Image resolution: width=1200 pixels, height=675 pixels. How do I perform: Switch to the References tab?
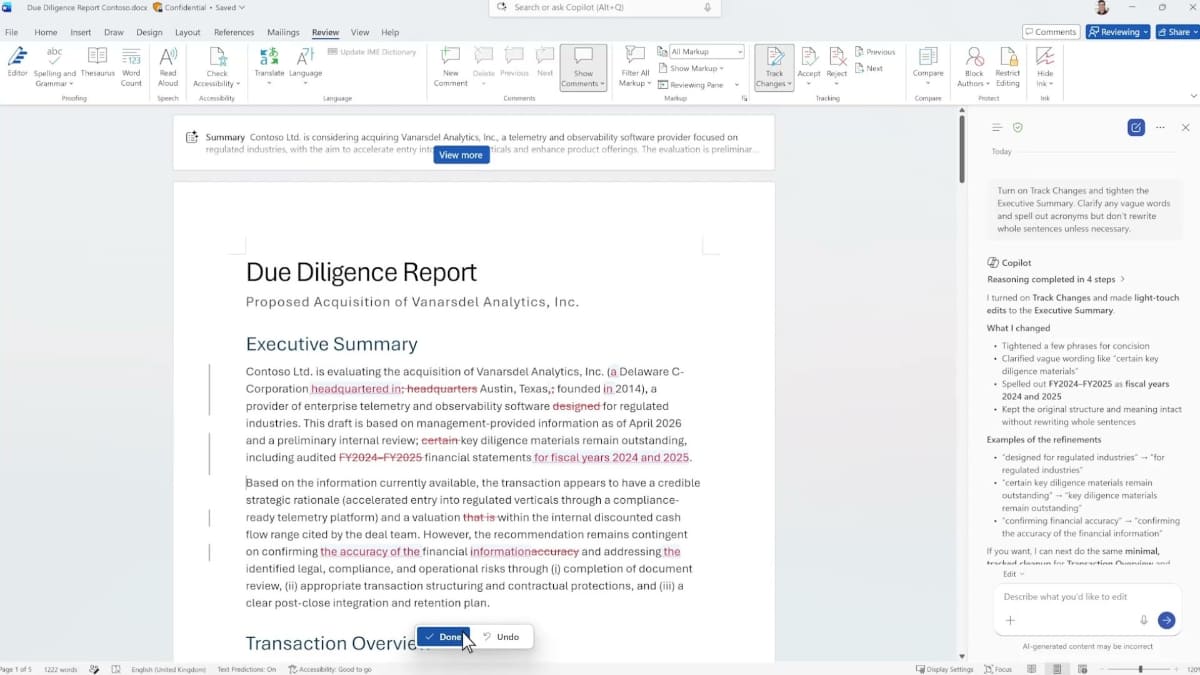point(234,32)
